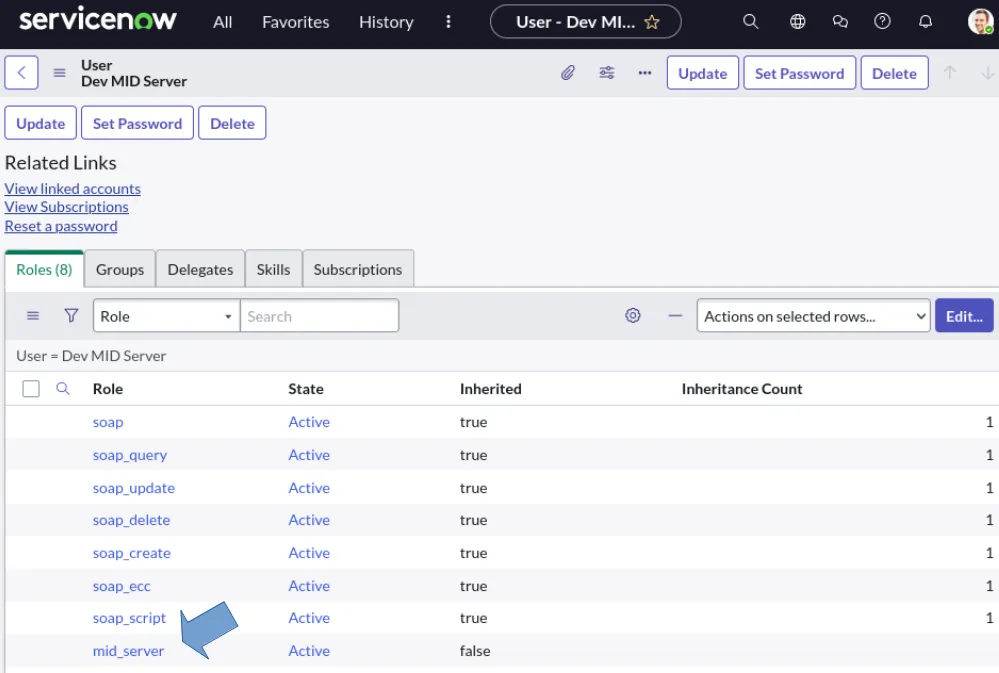
Task: Open the All menu
Action: [x=222, y=22]
